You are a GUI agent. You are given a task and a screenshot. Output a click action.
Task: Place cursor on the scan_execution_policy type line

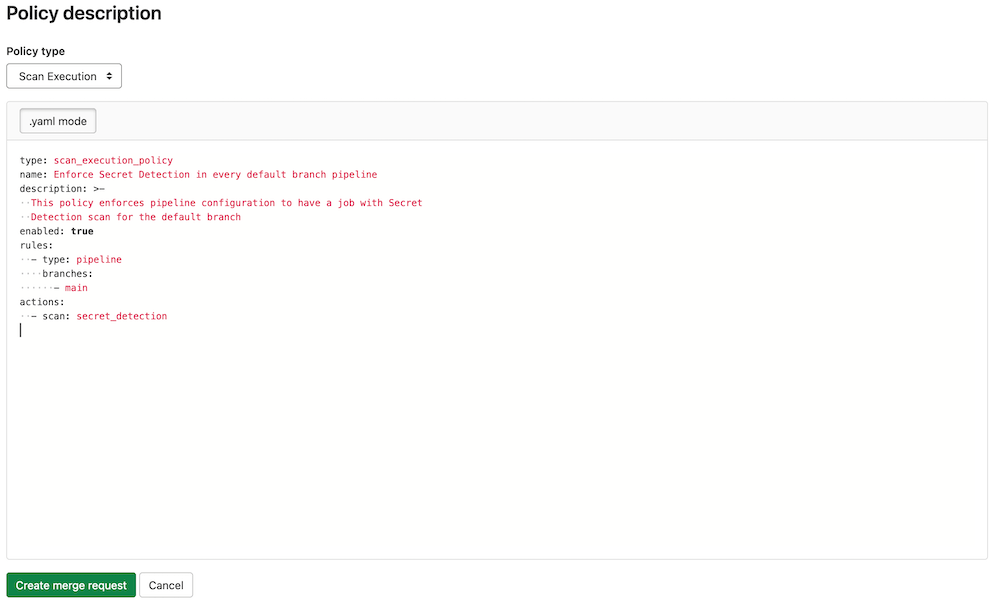(112, 160)
